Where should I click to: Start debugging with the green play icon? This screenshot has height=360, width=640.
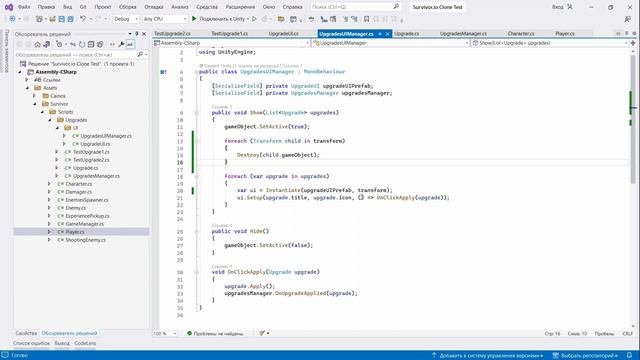[194, 19]
